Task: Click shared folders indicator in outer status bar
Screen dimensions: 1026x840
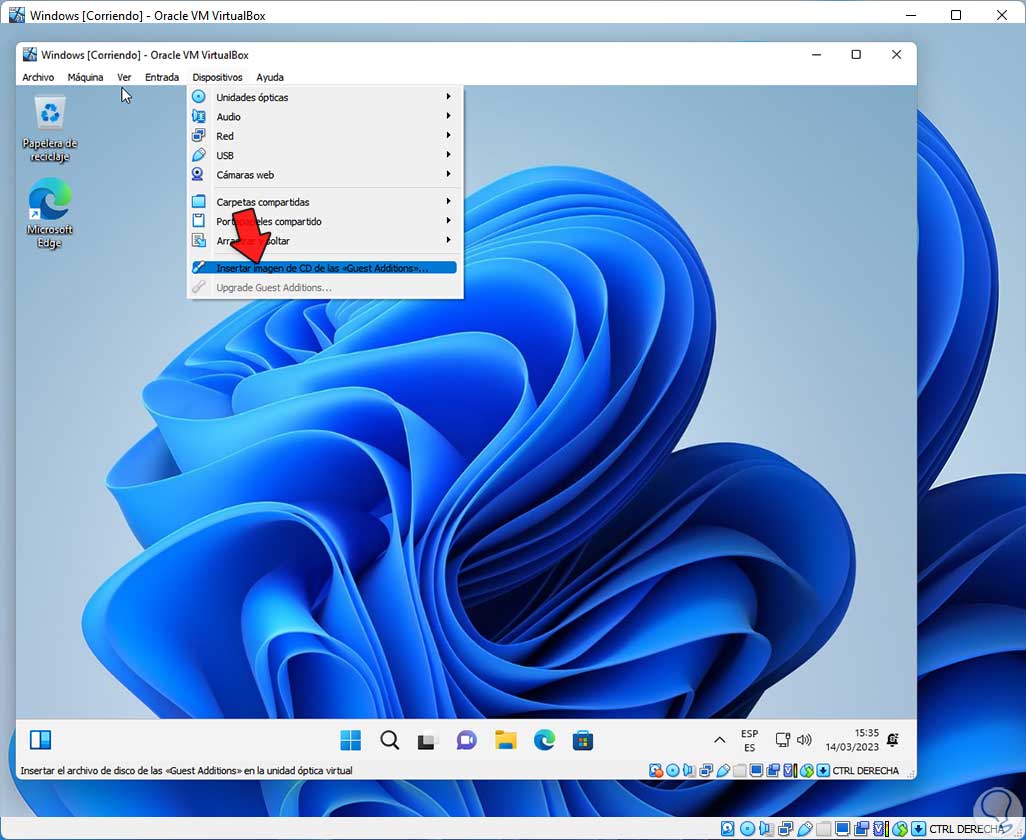Action: (823, 829)
